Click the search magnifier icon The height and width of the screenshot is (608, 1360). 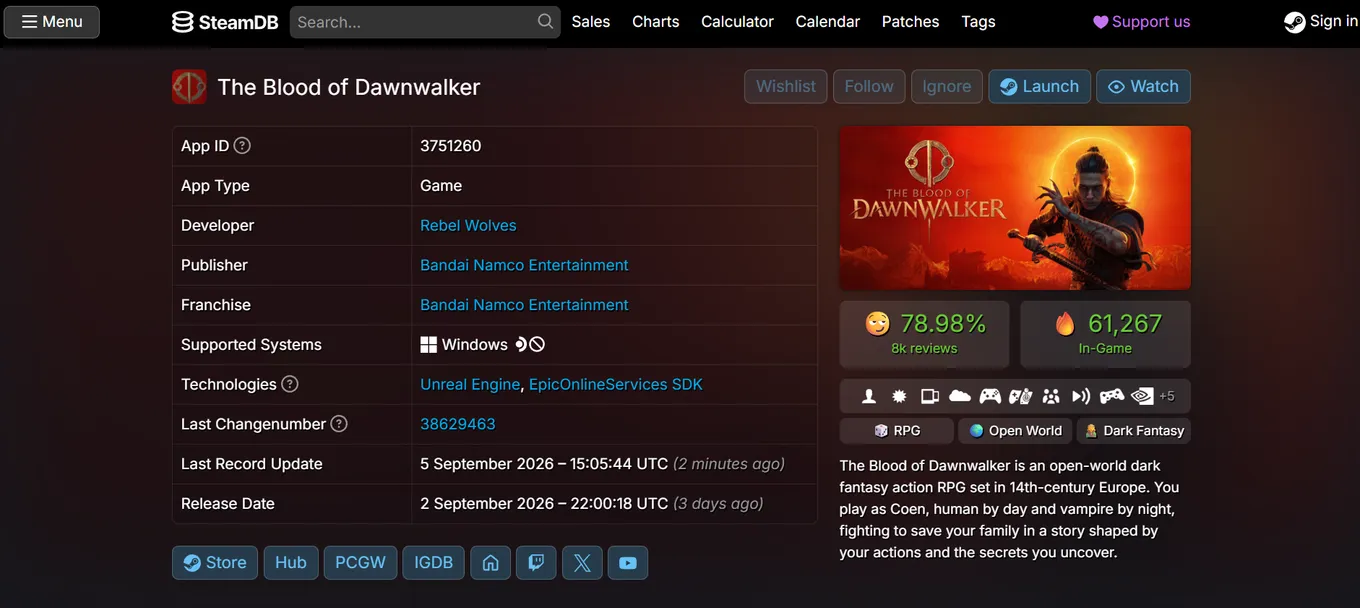click(545, 21)
